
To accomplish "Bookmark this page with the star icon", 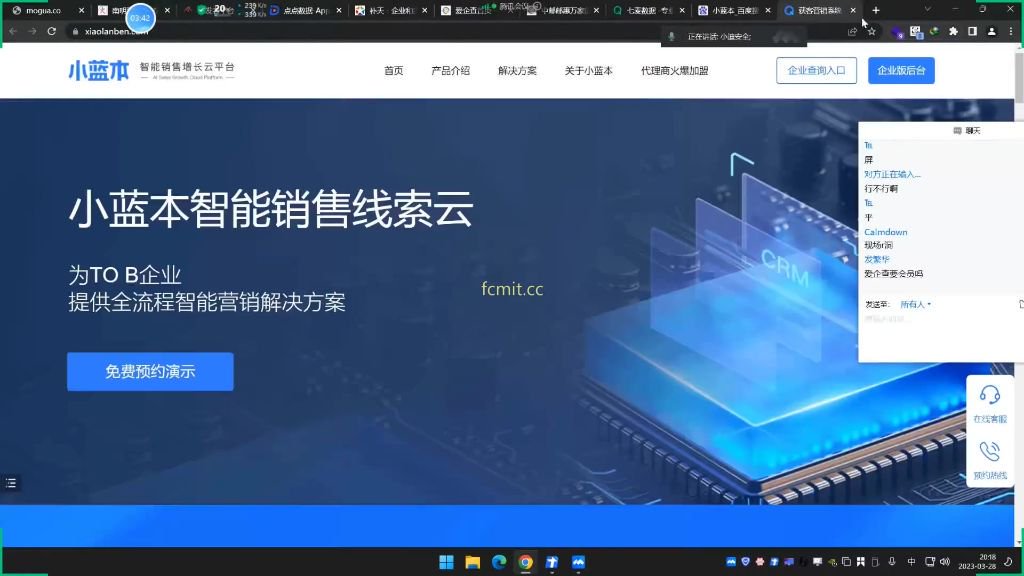I will click(871, 31).
